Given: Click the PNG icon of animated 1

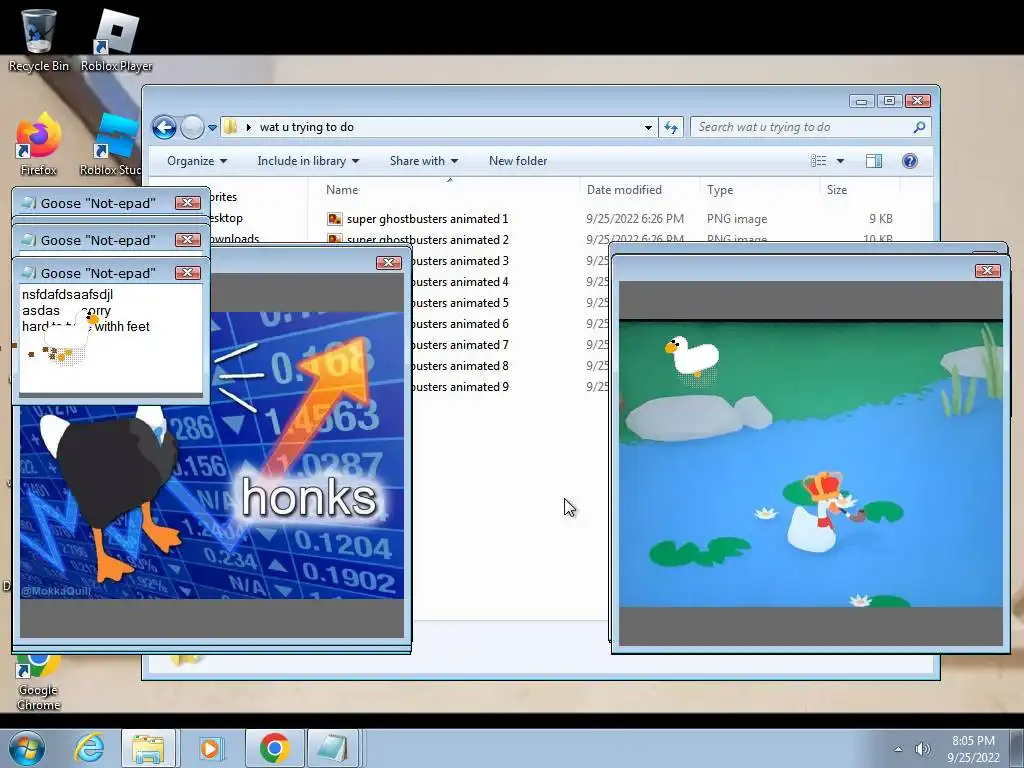Looking at the screenshot, I should pyautogui.click(x=335, y=219).
